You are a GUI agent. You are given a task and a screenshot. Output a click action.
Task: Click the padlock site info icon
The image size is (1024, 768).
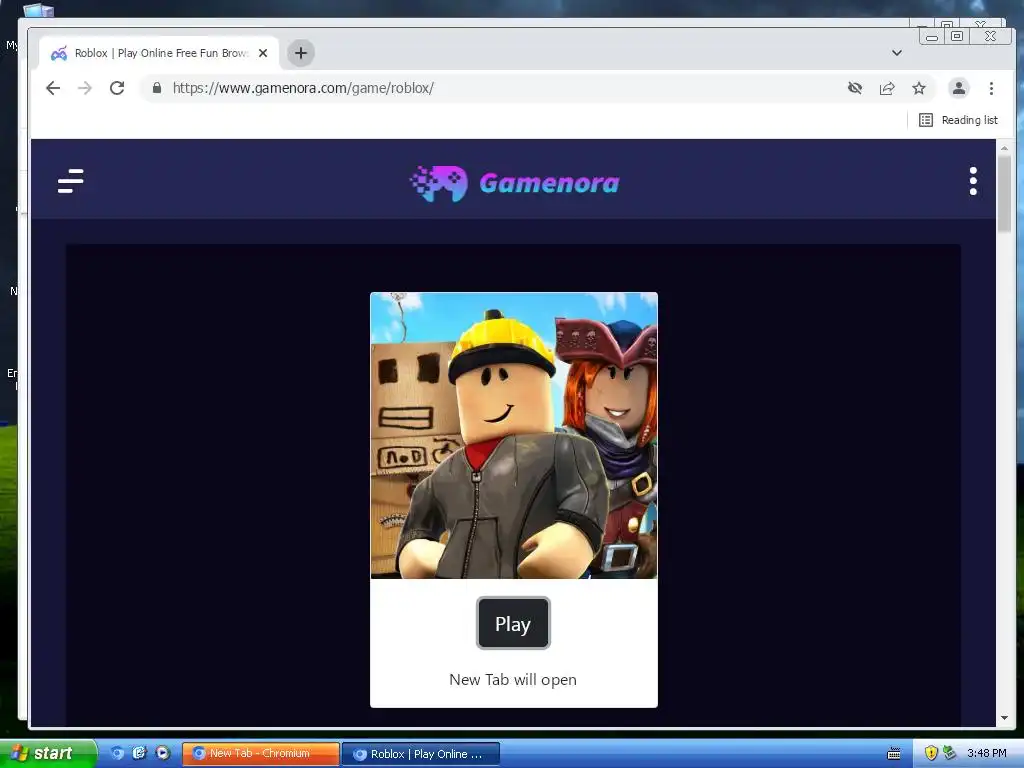(x=157, y=88)
